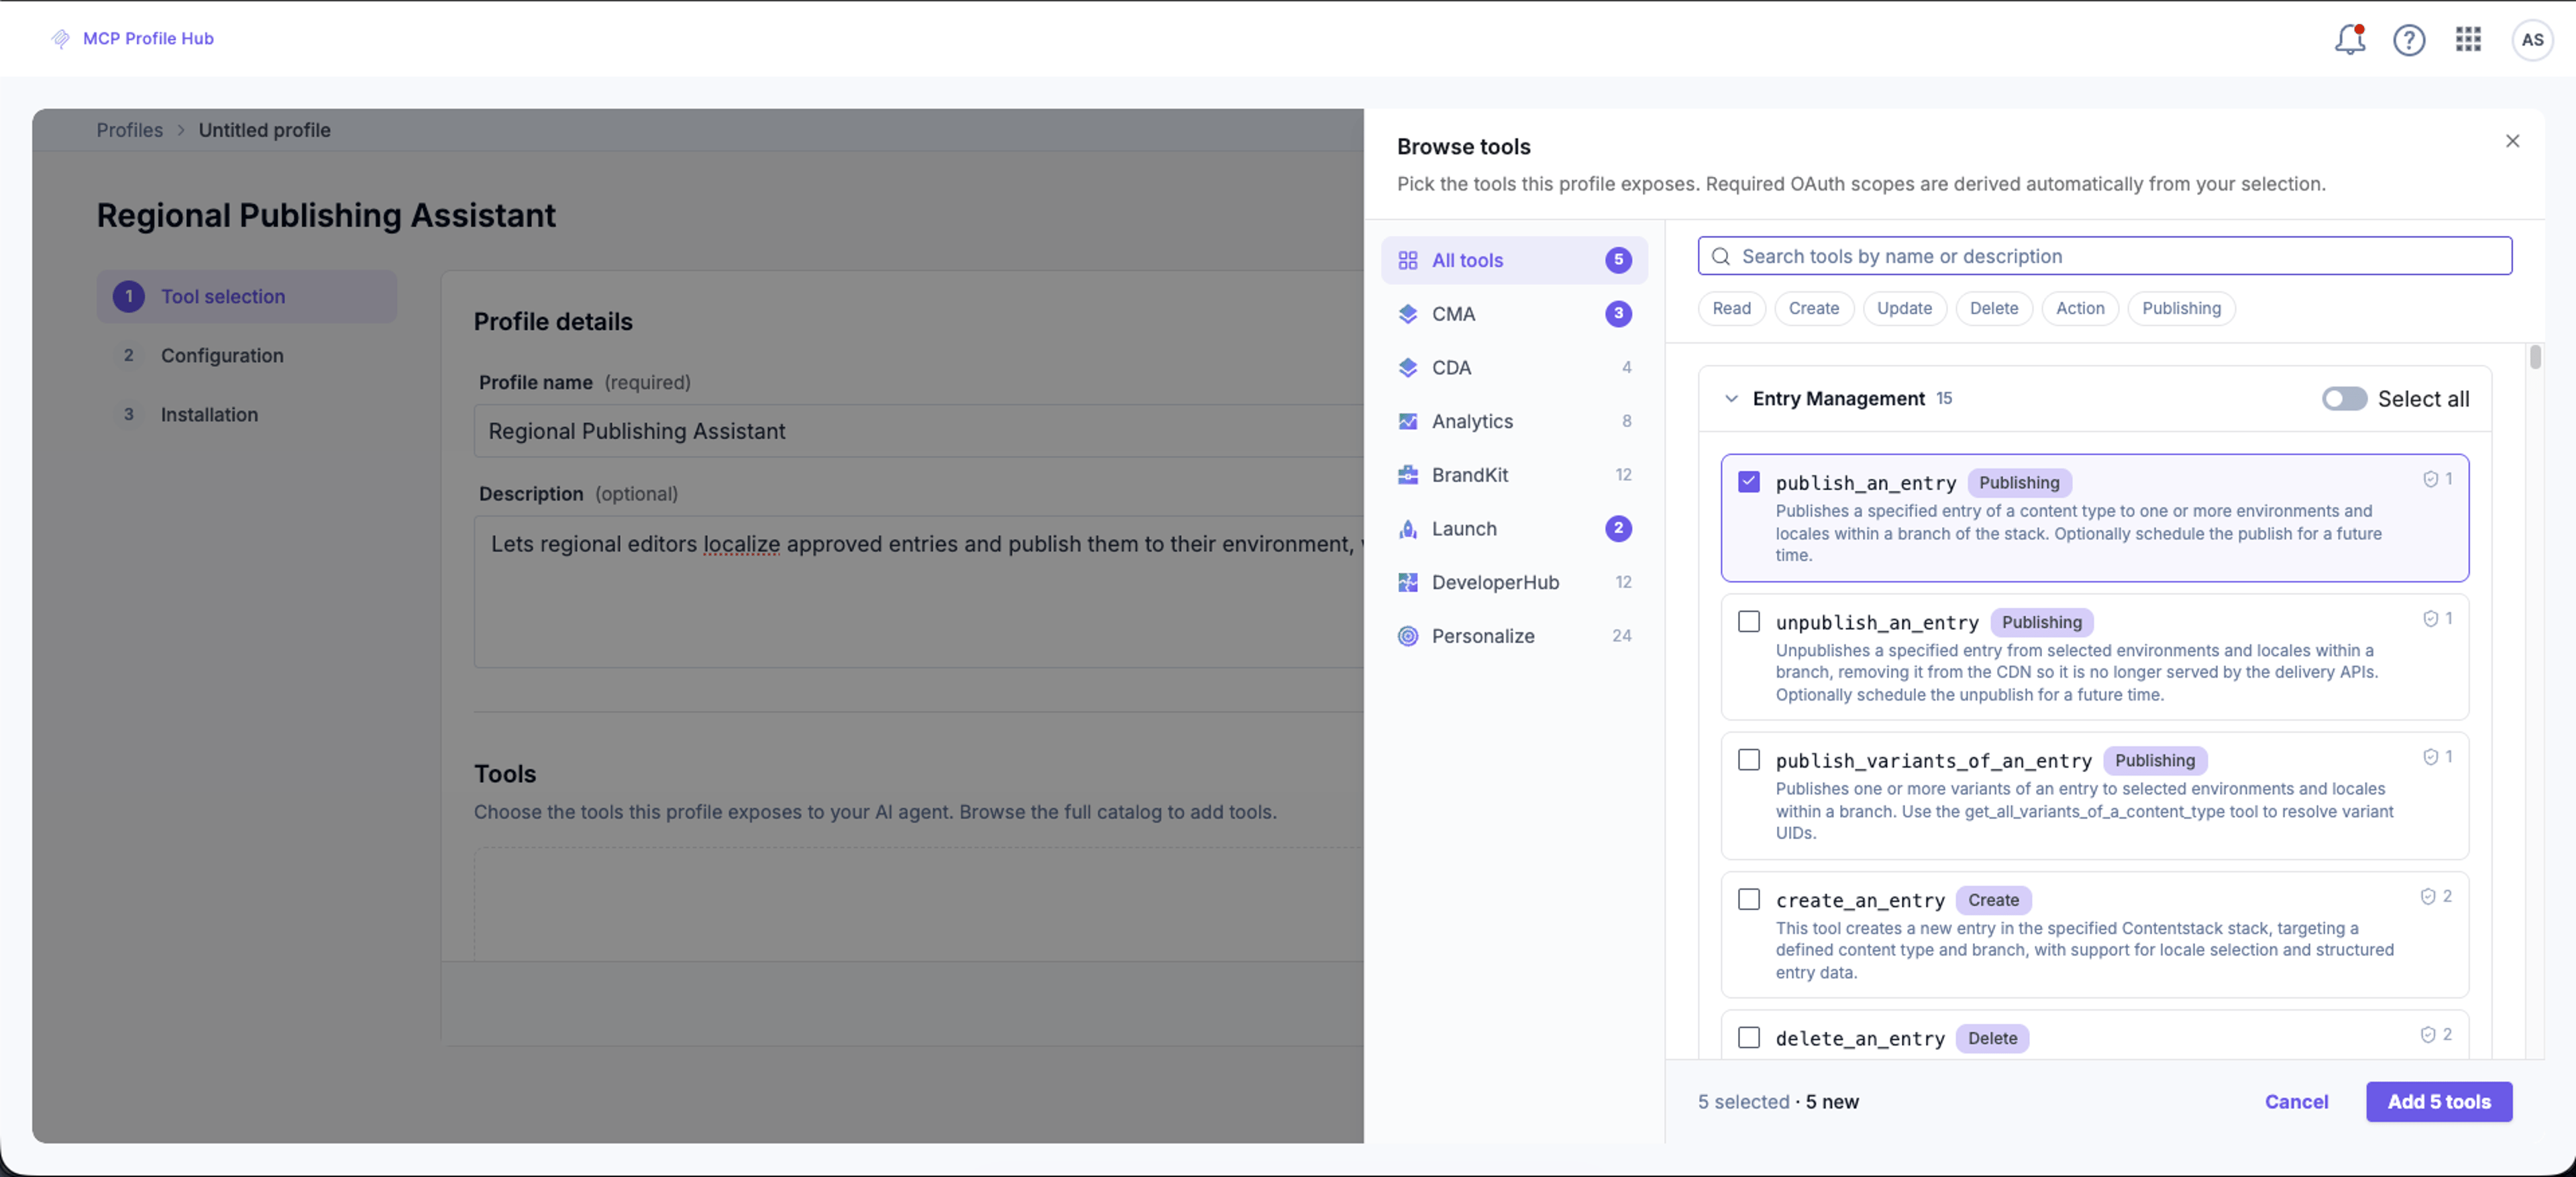The height and width of the screenshot is (1177, 2576).
Task: Select the Tool selection step
Action: pos(246,297)
